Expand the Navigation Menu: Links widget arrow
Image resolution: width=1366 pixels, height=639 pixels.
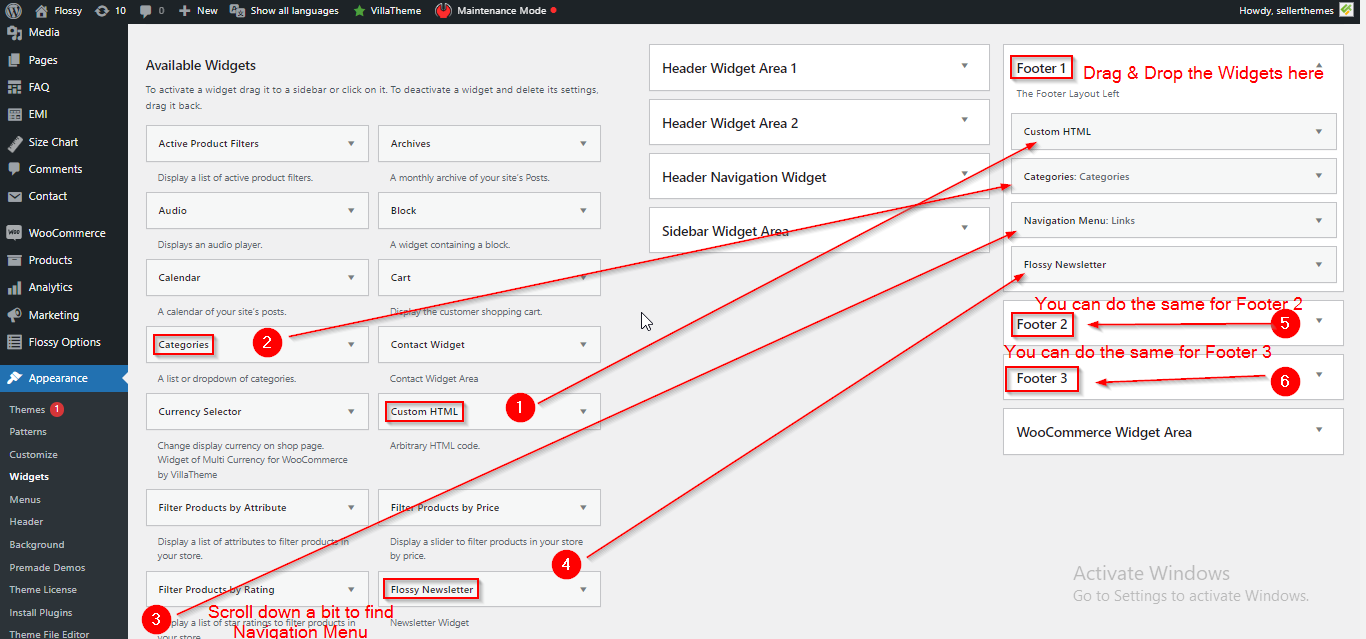(1319, 221)
